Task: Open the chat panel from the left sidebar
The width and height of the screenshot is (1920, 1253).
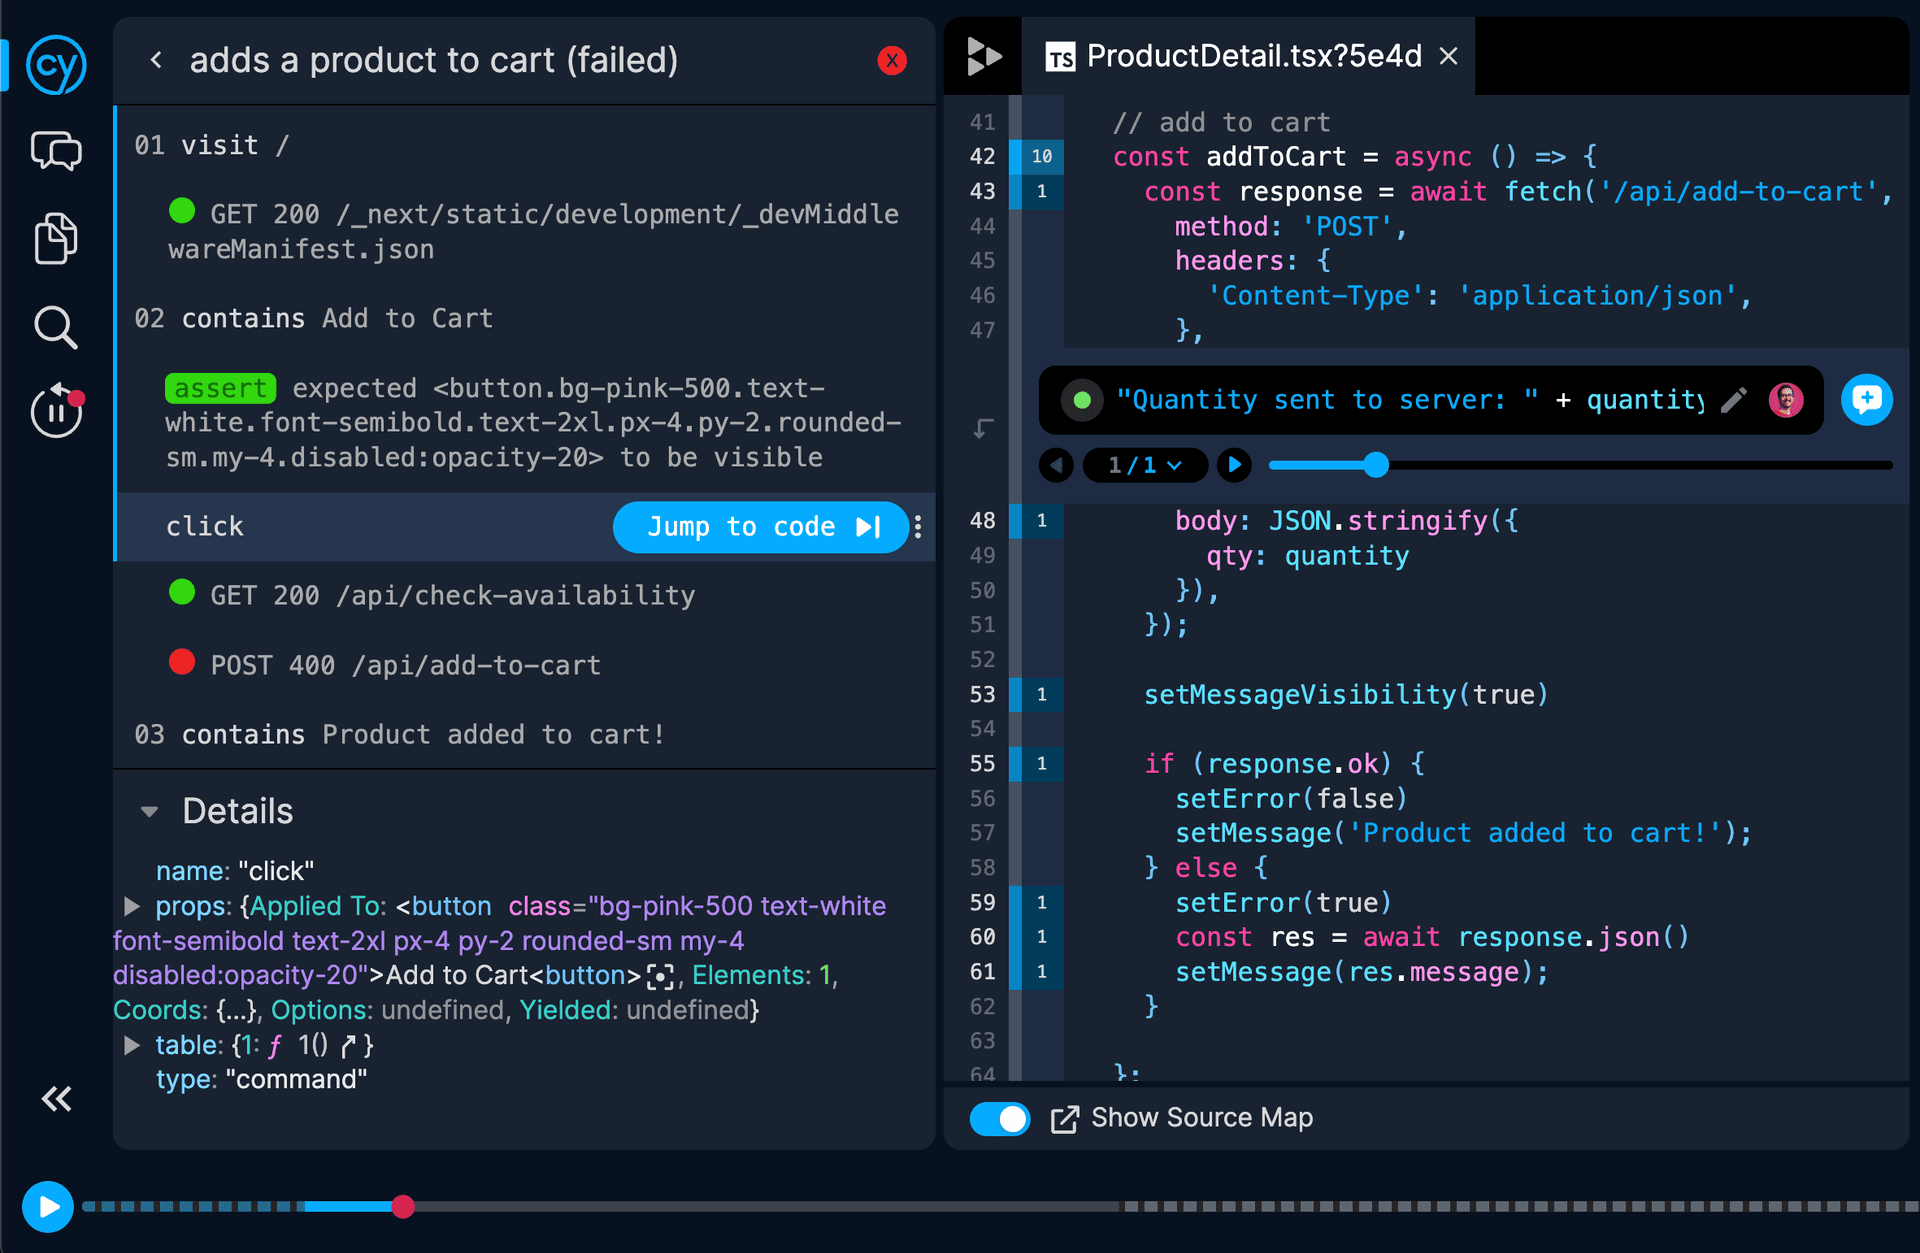Action: pyautogui.click(x=56, y=151)
